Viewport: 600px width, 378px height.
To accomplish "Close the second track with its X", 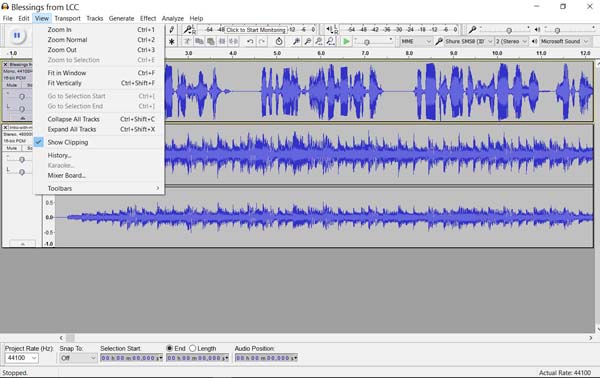I will point(5,127).
